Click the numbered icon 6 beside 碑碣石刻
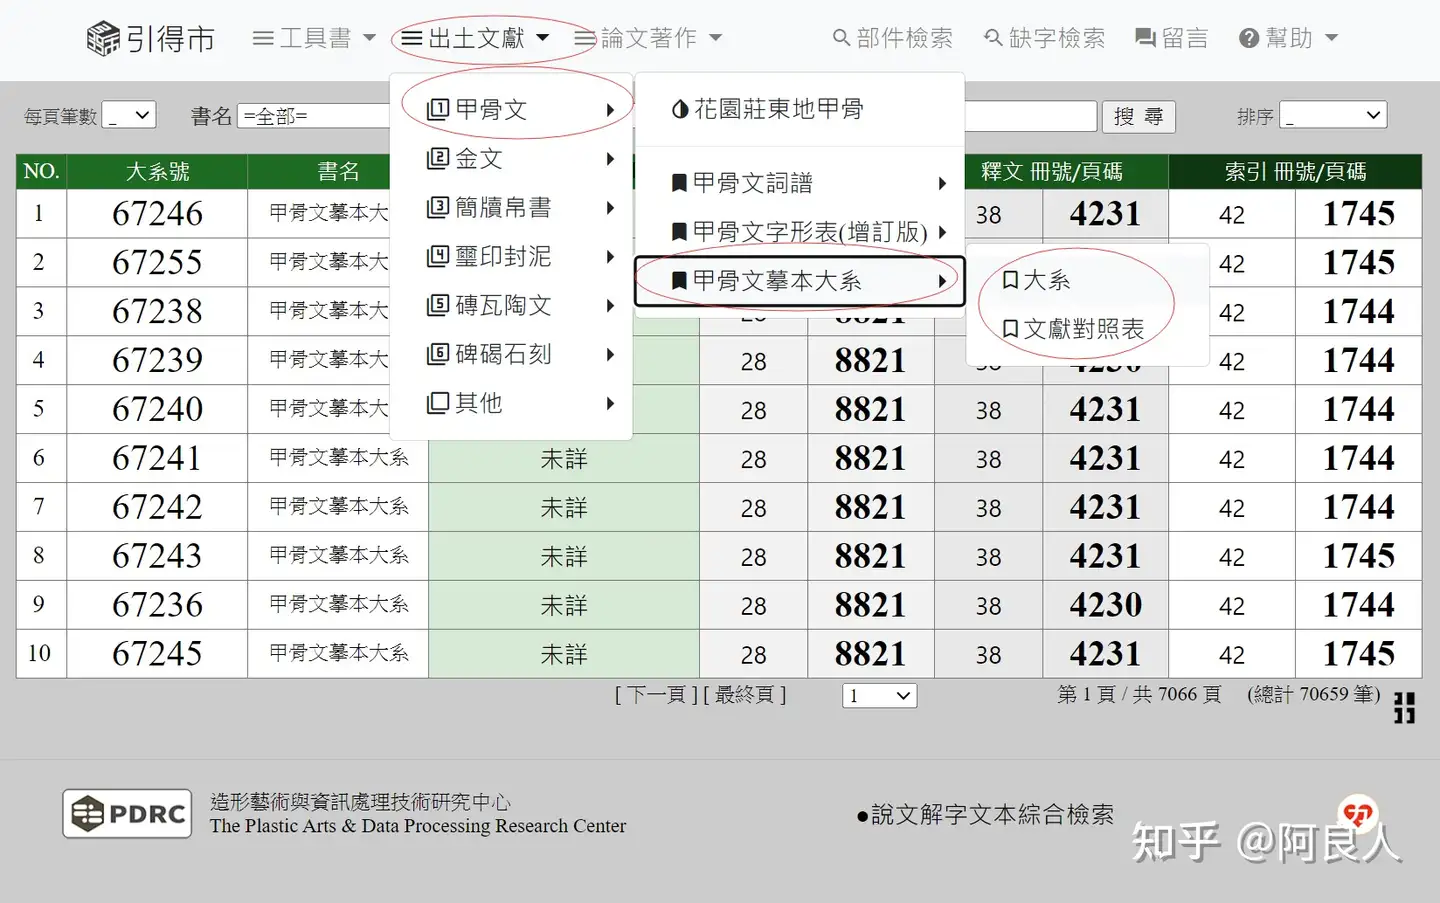The height and width of the screenshot is (903, 1440). click(x=438, y=354)
